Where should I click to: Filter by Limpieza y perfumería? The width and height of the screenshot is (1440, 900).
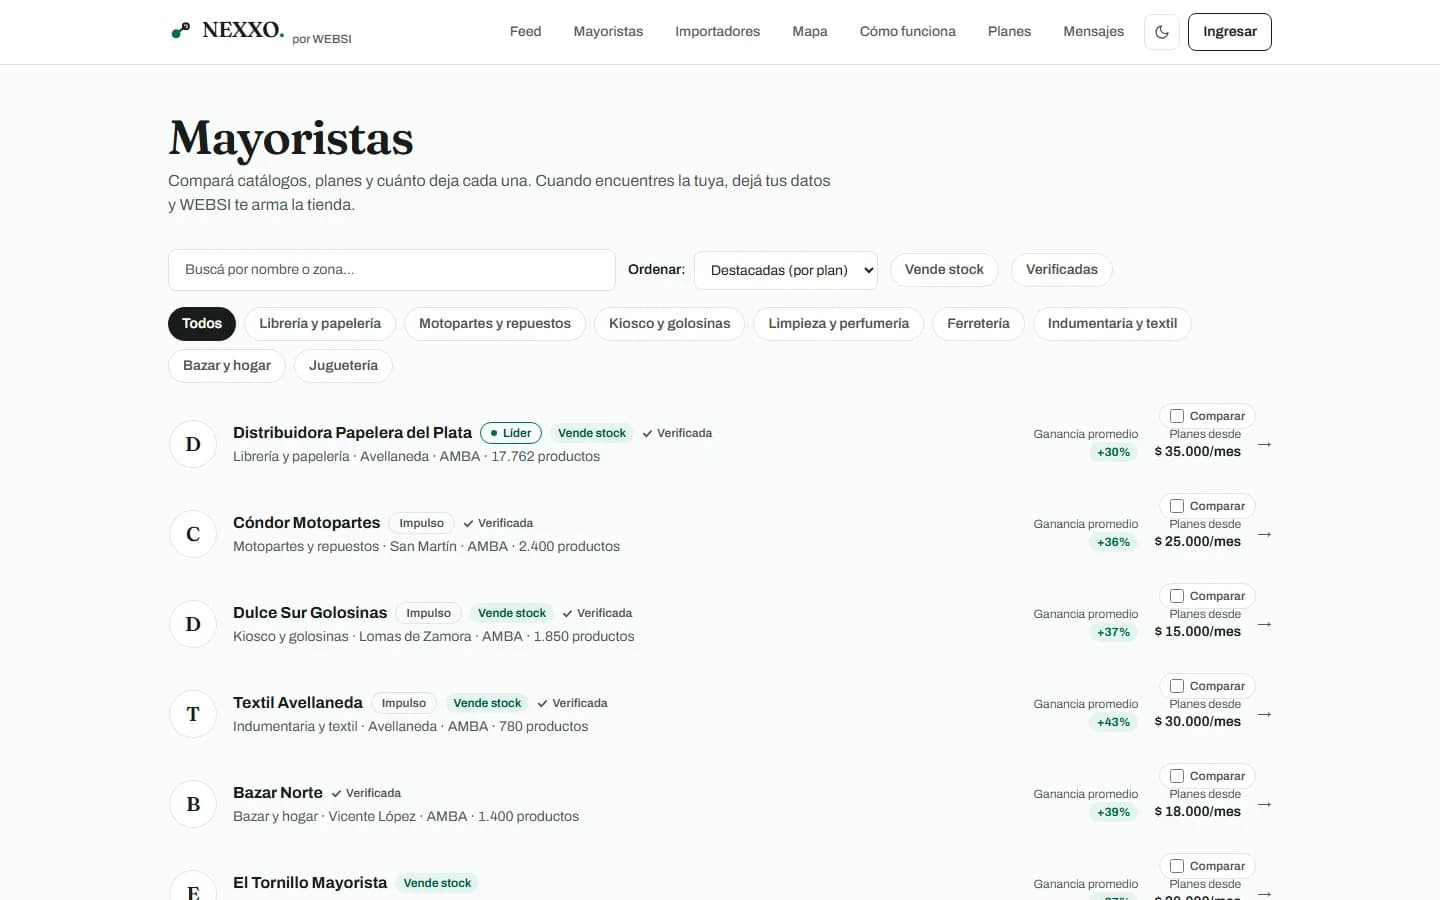click(x=839, y=324)
